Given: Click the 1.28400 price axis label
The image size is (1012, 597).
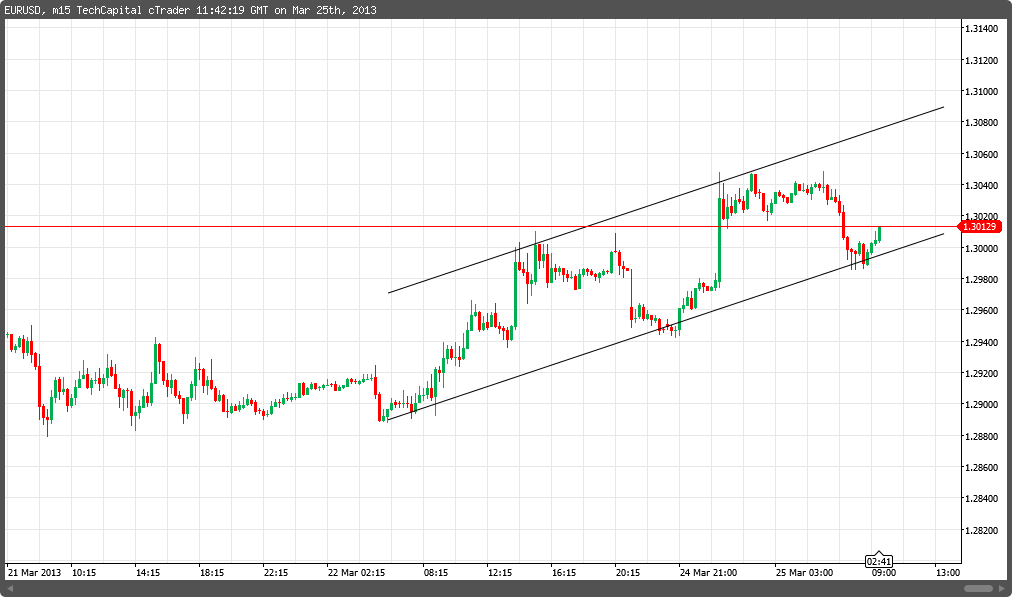Looking at the screenshot, I should coord(981,498).
